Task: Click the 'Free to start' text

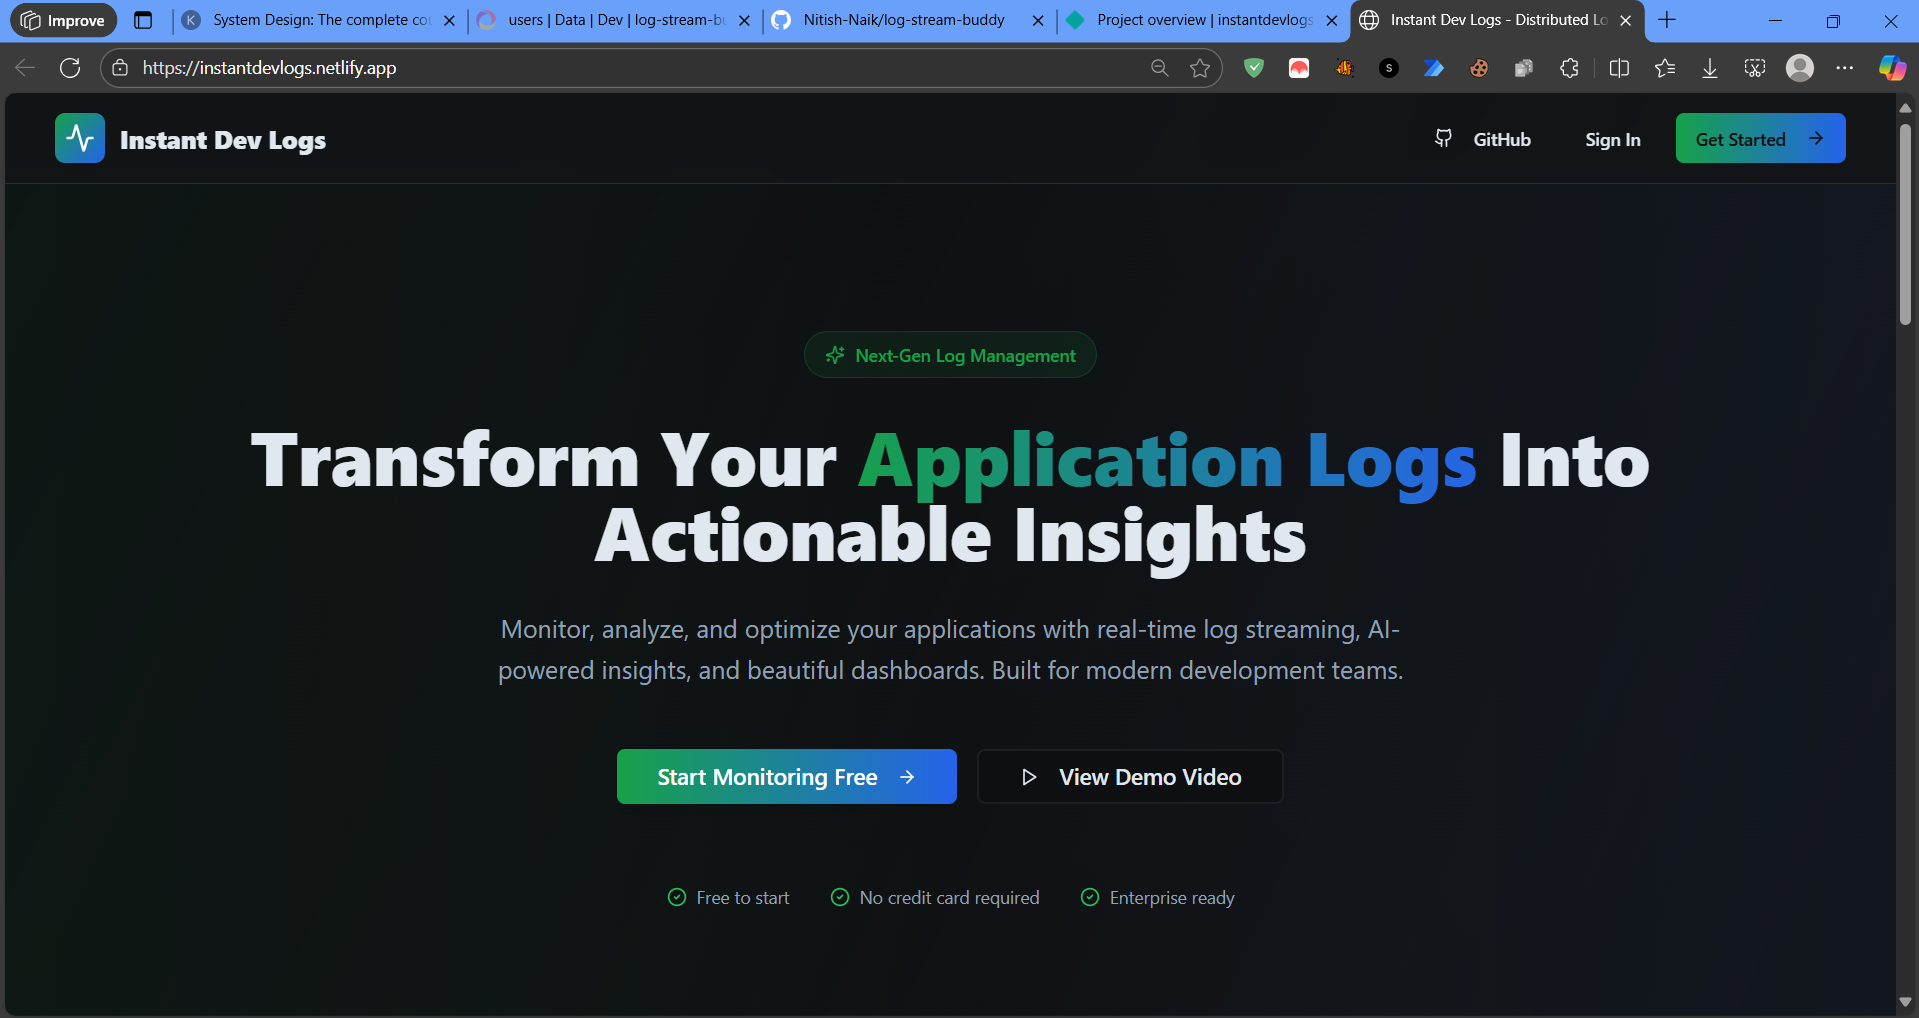Action: click(x=743, y=898)
